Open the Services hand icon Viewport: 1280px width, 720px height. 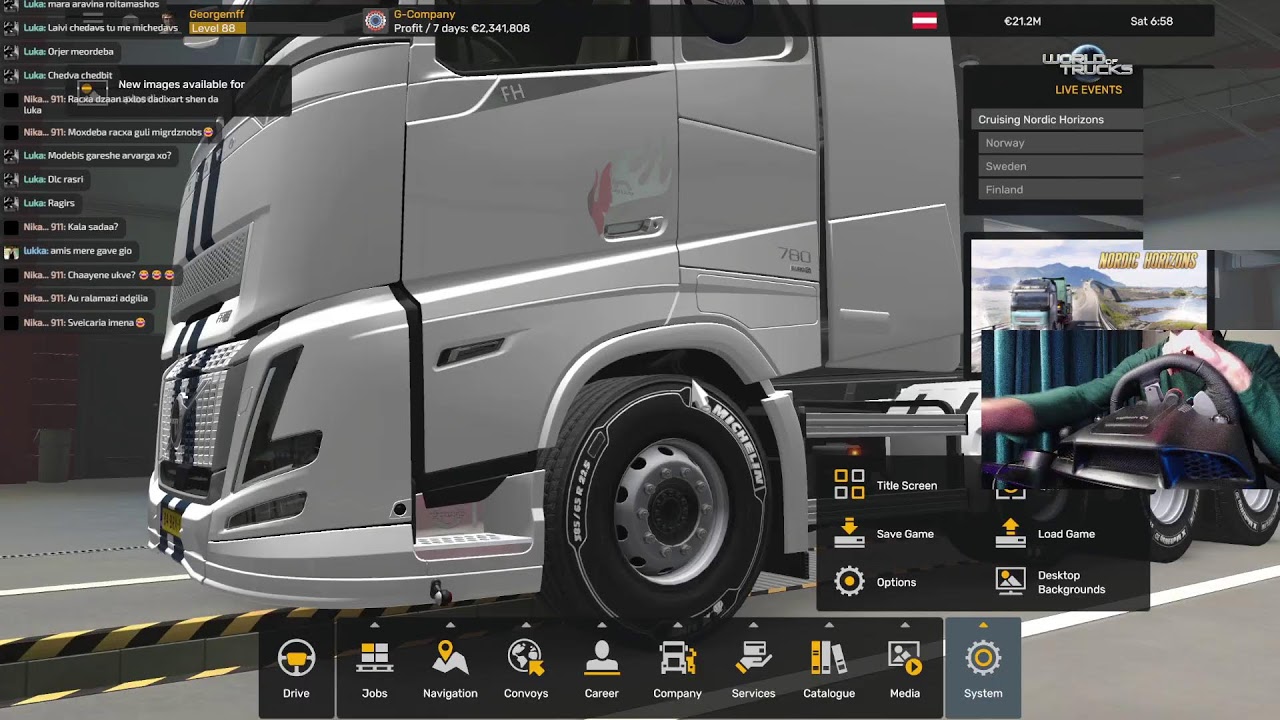point(753,658)
